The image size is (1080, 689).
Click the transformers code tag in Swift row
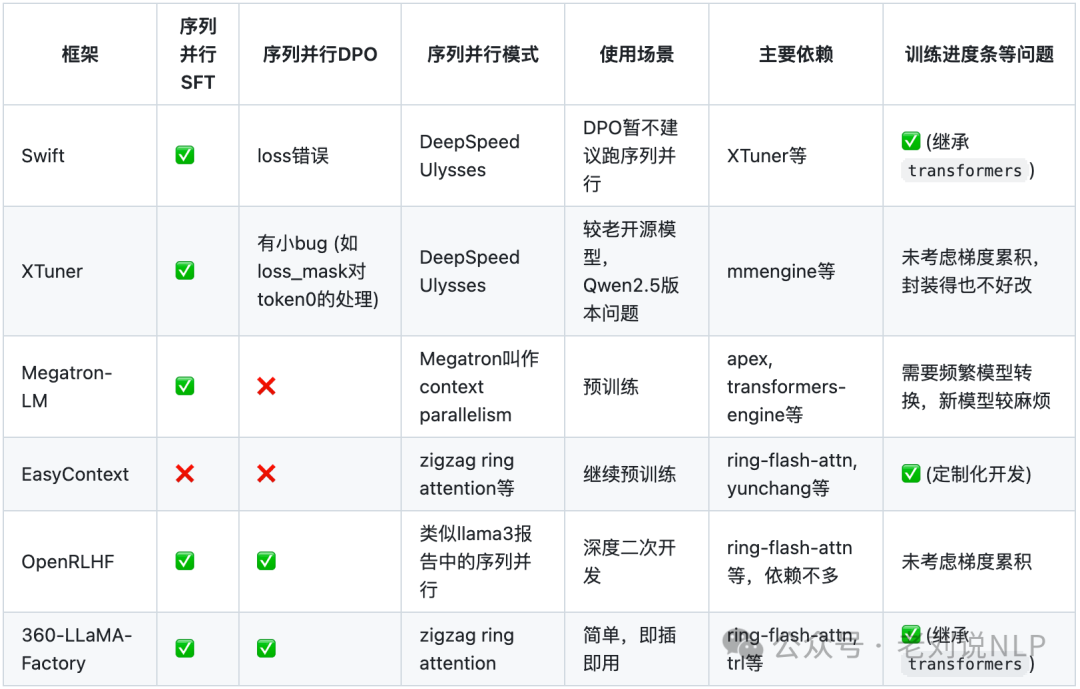[965, 171]
